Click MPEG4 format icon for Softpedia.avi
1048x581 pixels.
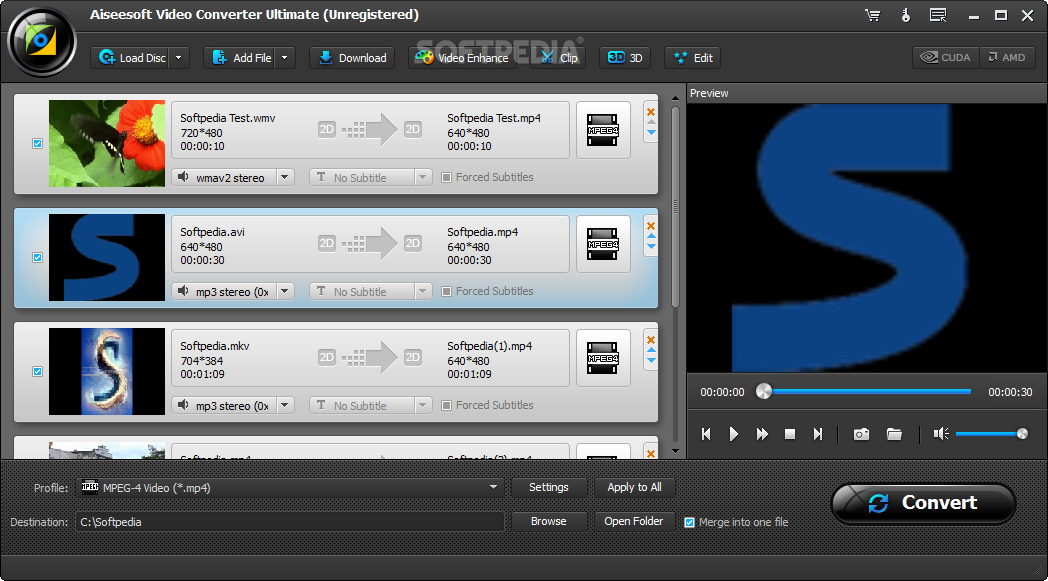pos(603,244)
